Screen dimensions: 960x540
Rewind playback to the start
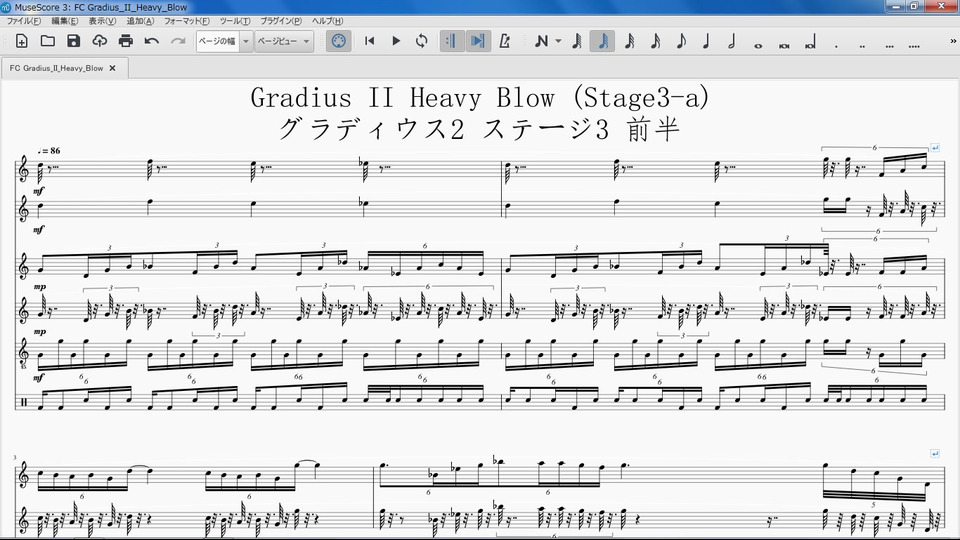pos(369,41)
